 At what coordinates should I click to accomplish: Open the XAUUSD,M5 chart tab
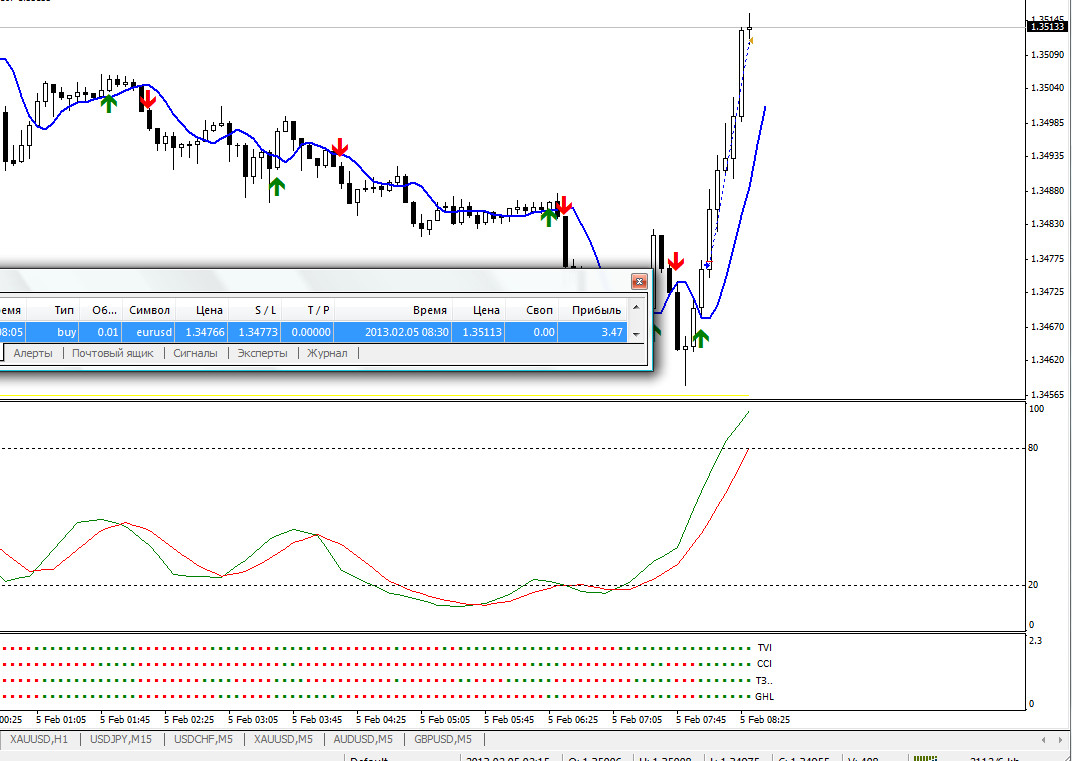pos(283,739)
